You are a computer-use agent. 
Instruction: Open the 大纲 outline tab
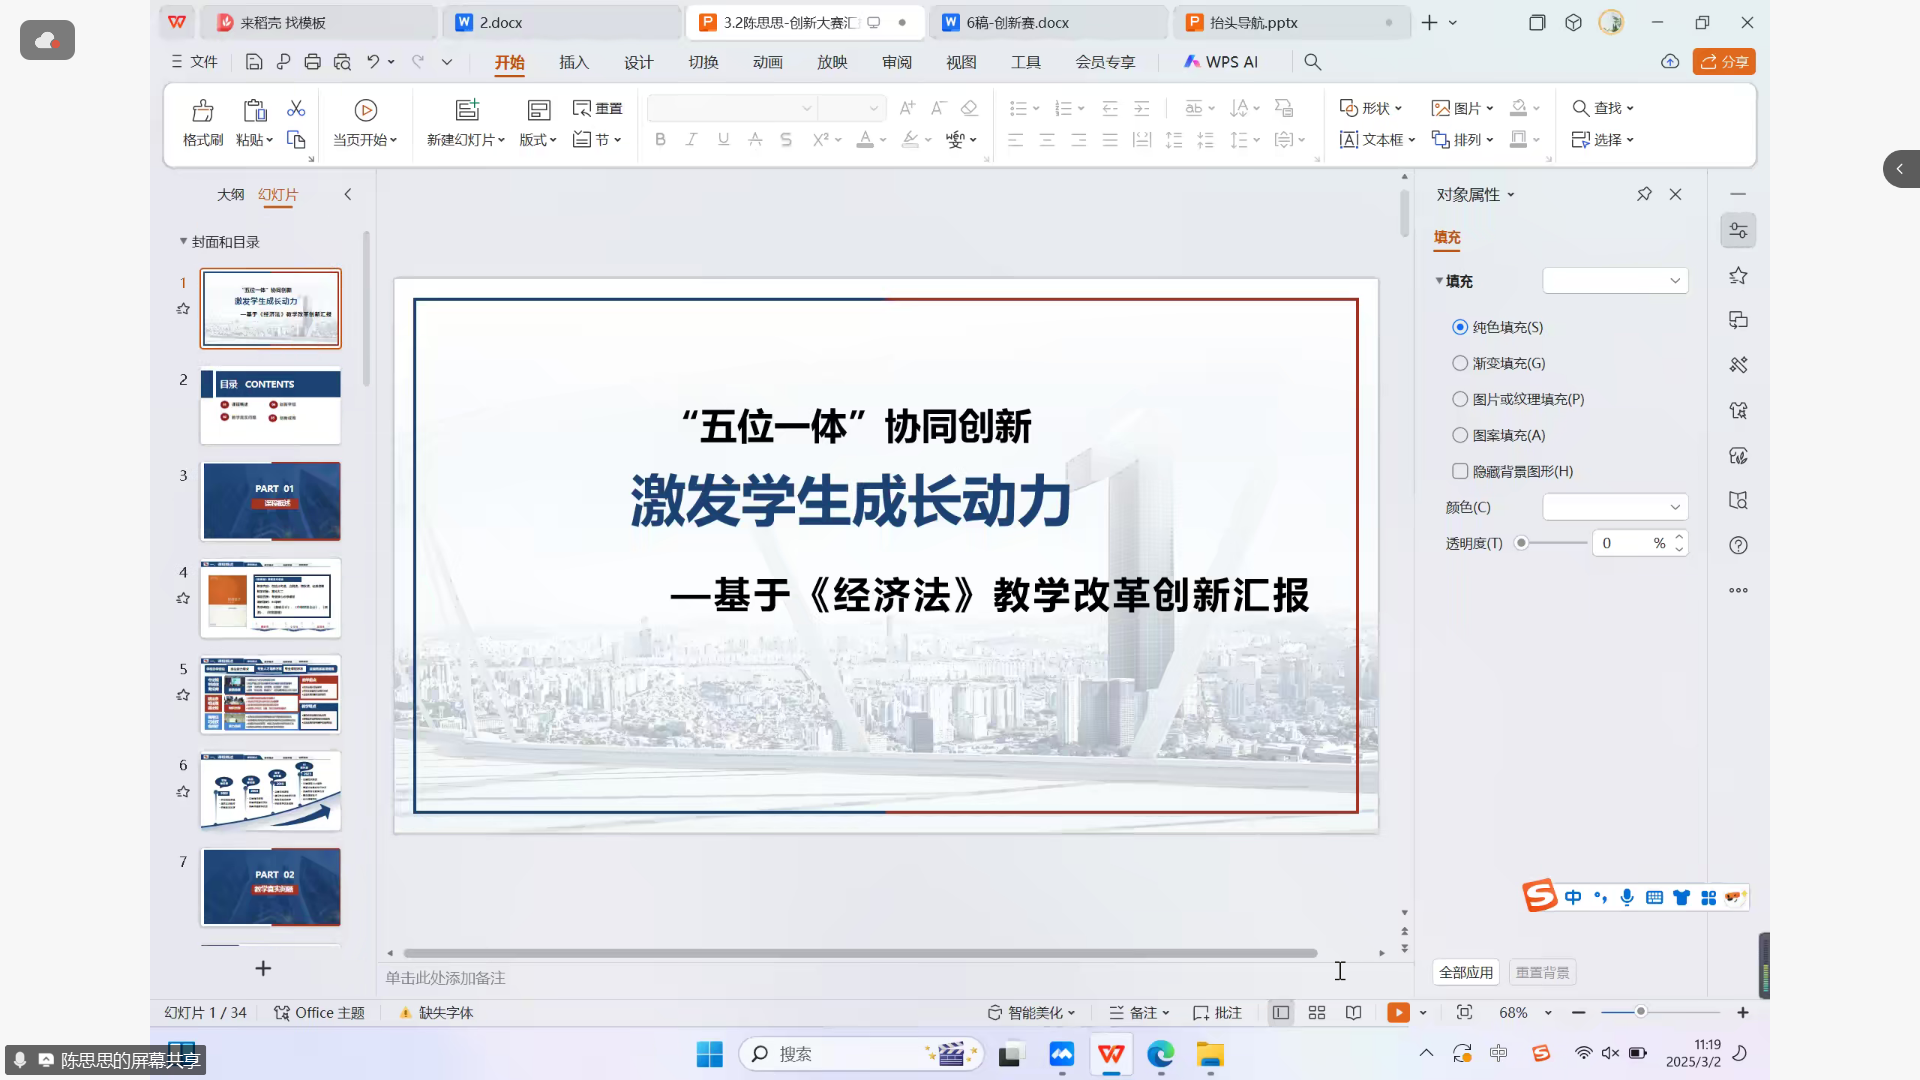pos(231,195)
